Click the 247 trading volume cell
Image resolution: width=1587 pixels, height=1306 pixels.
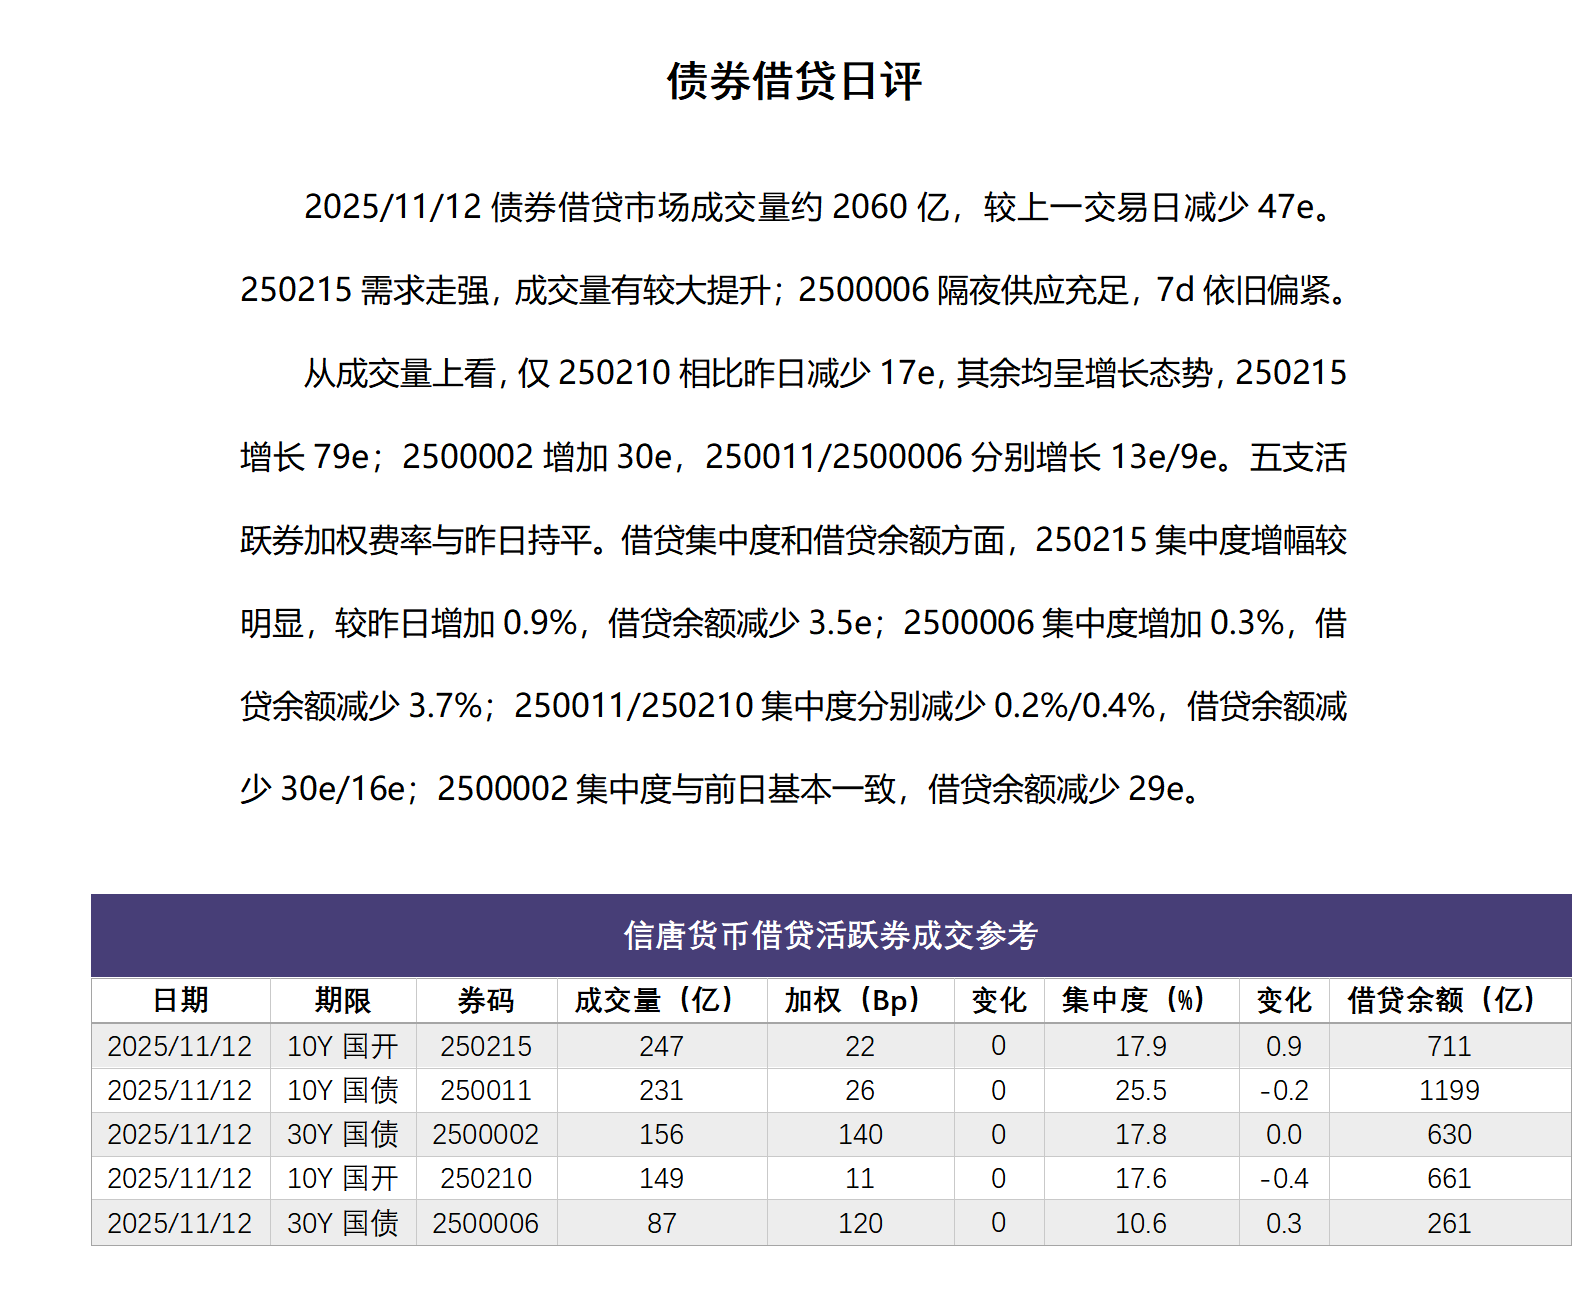coord(661,1046)
